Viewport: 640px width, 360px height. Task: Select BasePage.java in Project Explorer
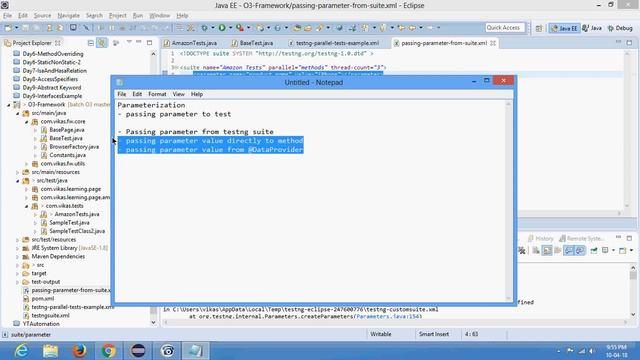pos(67,130)
